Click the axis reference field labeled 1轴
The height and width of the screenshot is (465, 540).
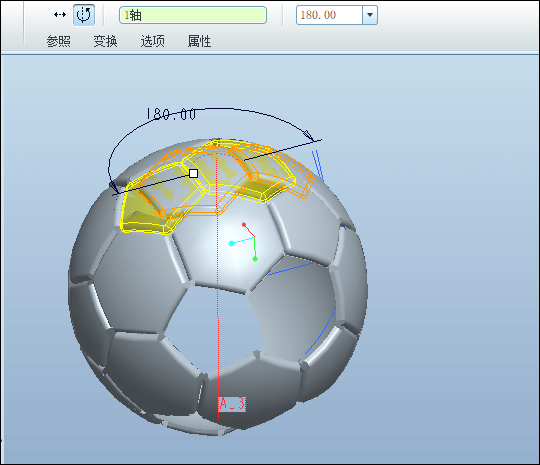coord(193,15)
